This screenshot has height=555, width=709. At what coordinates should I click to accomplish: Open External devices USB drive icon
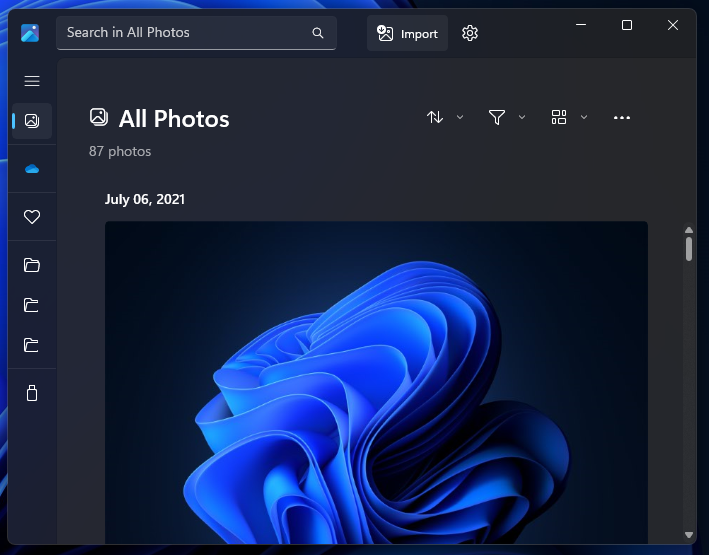click(32, 393)
